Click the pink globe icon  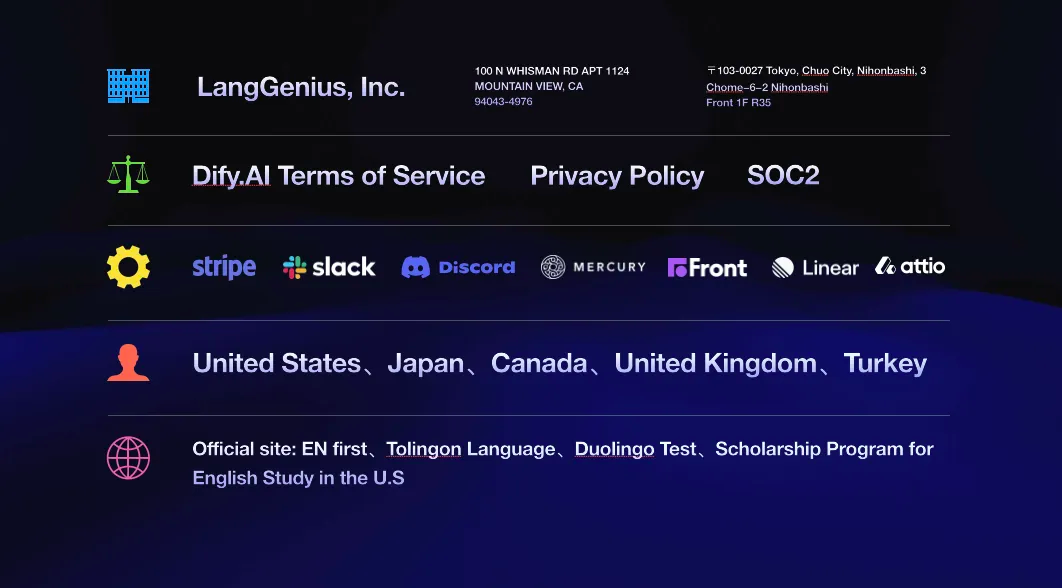(128, 458)
